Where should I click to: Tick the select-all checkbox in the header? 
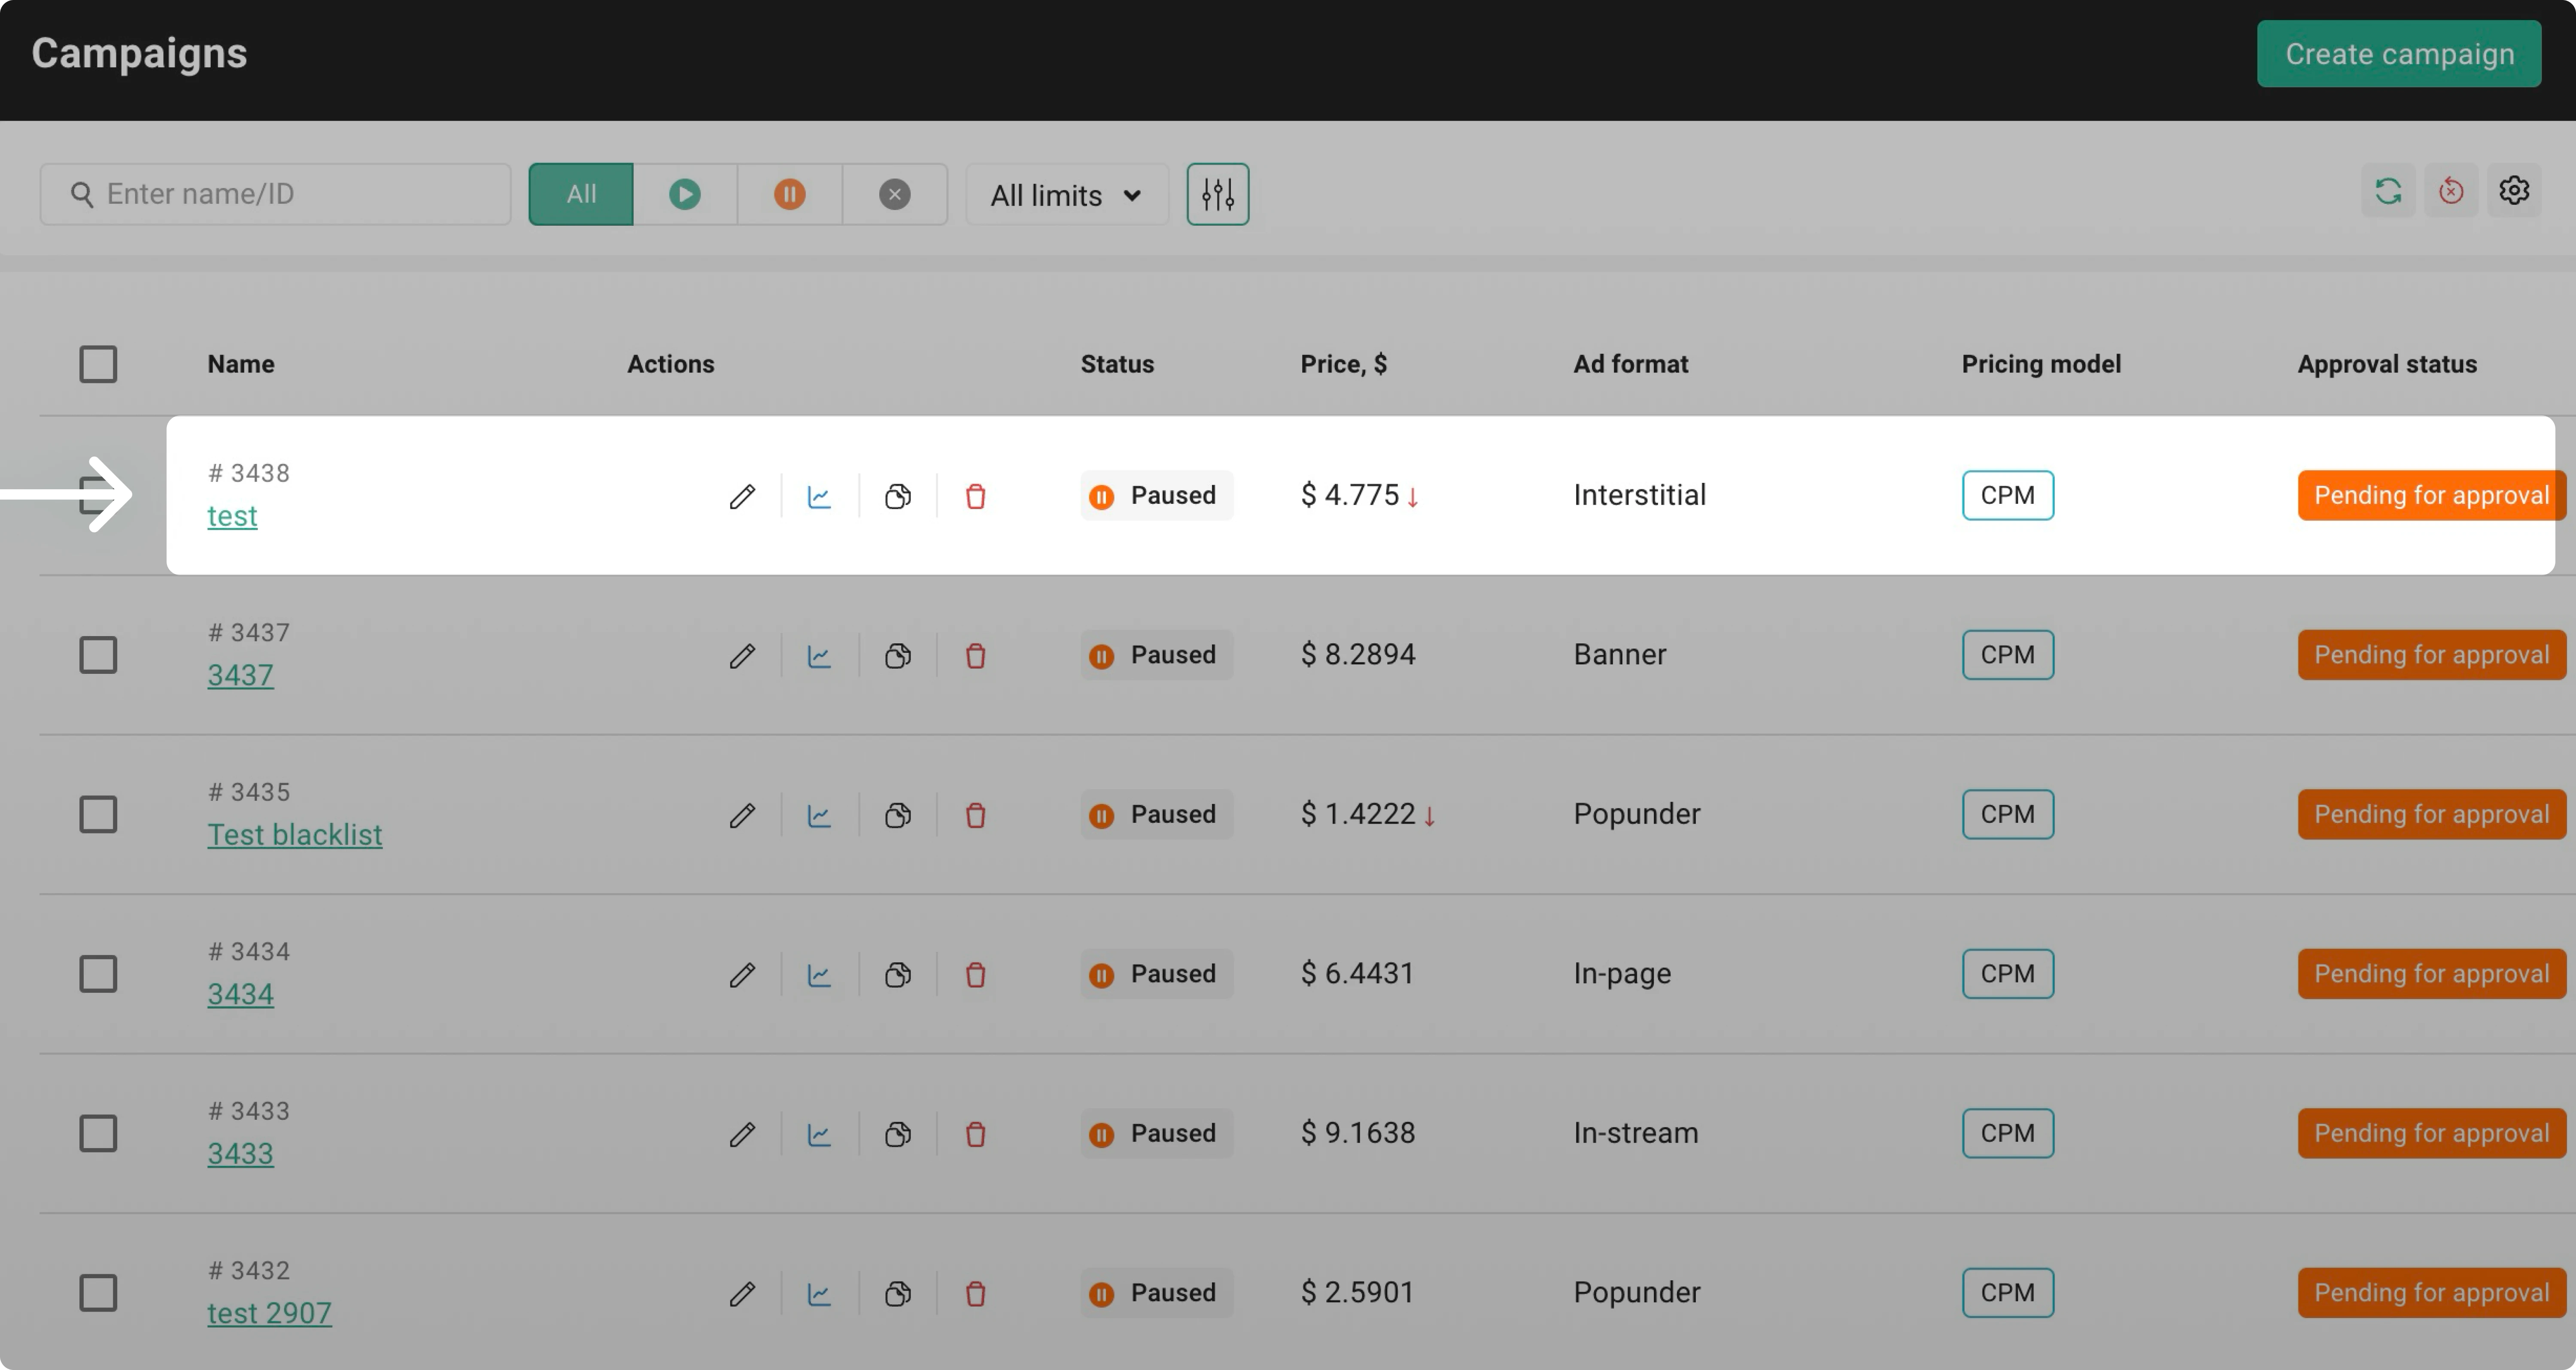pyautogui.click(x=98, y=364)
